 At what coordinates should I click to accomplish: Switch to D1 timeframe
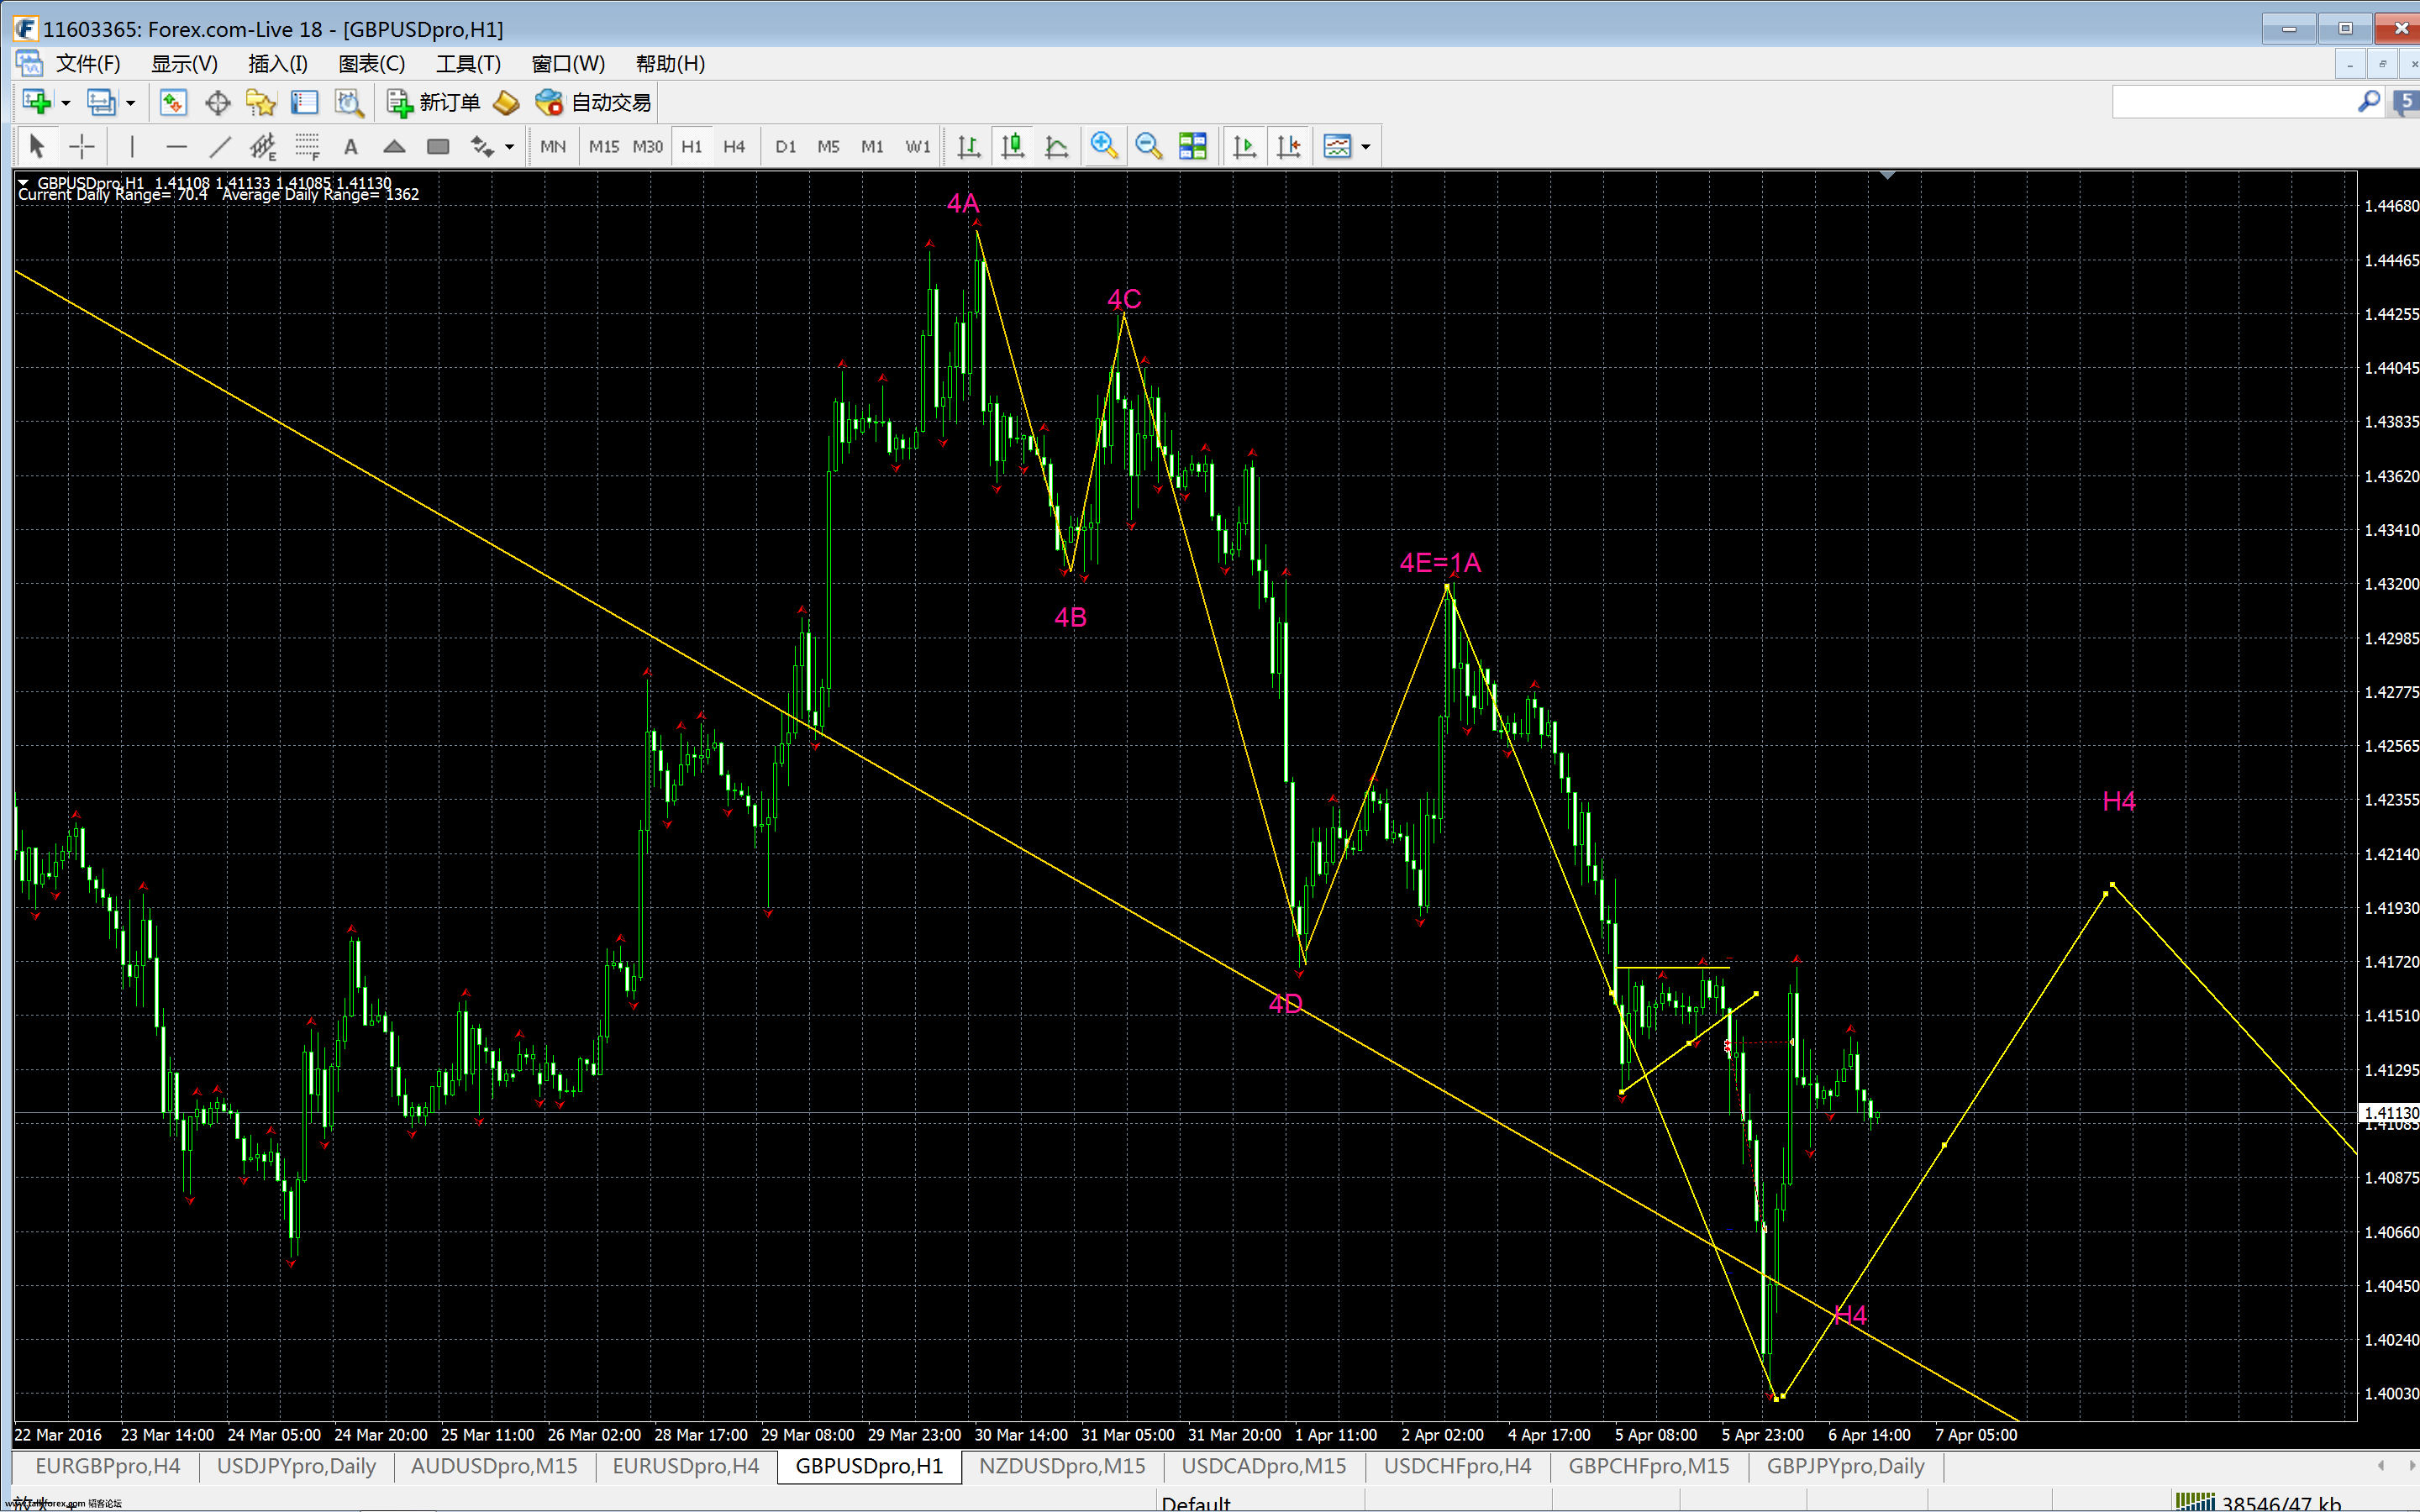point(786,147)
